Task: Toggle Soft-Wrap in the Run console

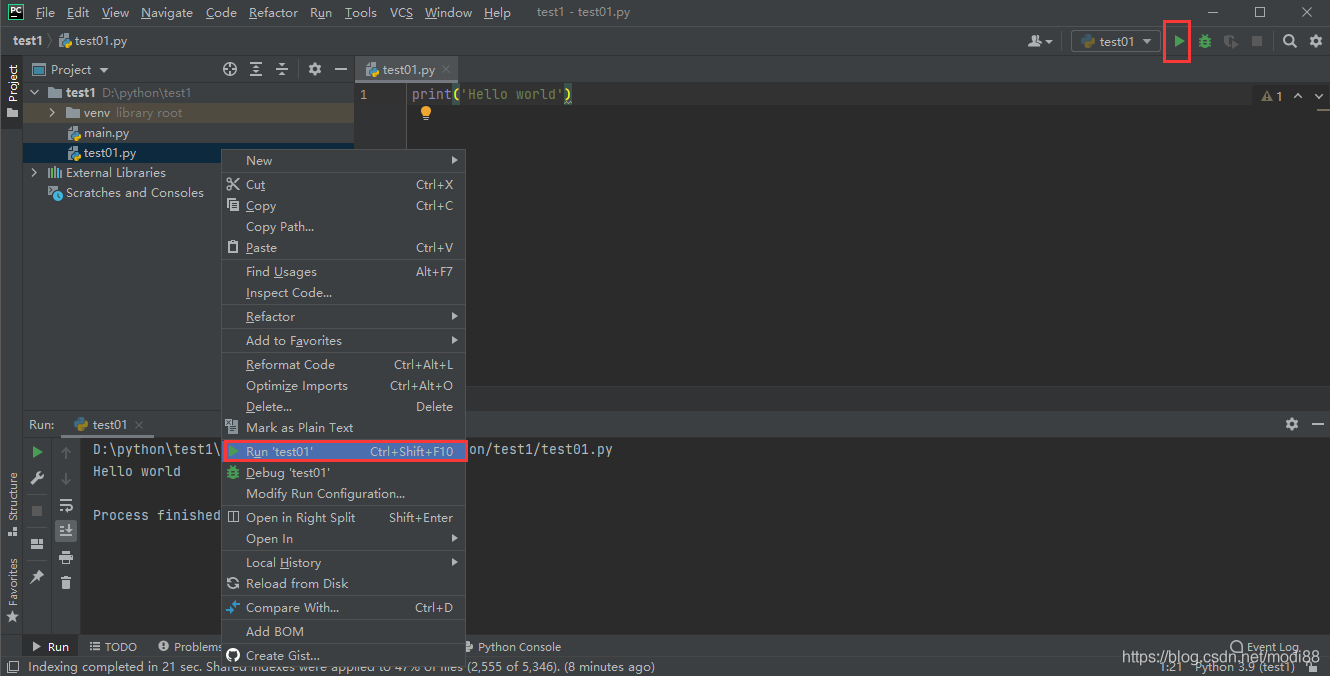Action: [65, 504]
